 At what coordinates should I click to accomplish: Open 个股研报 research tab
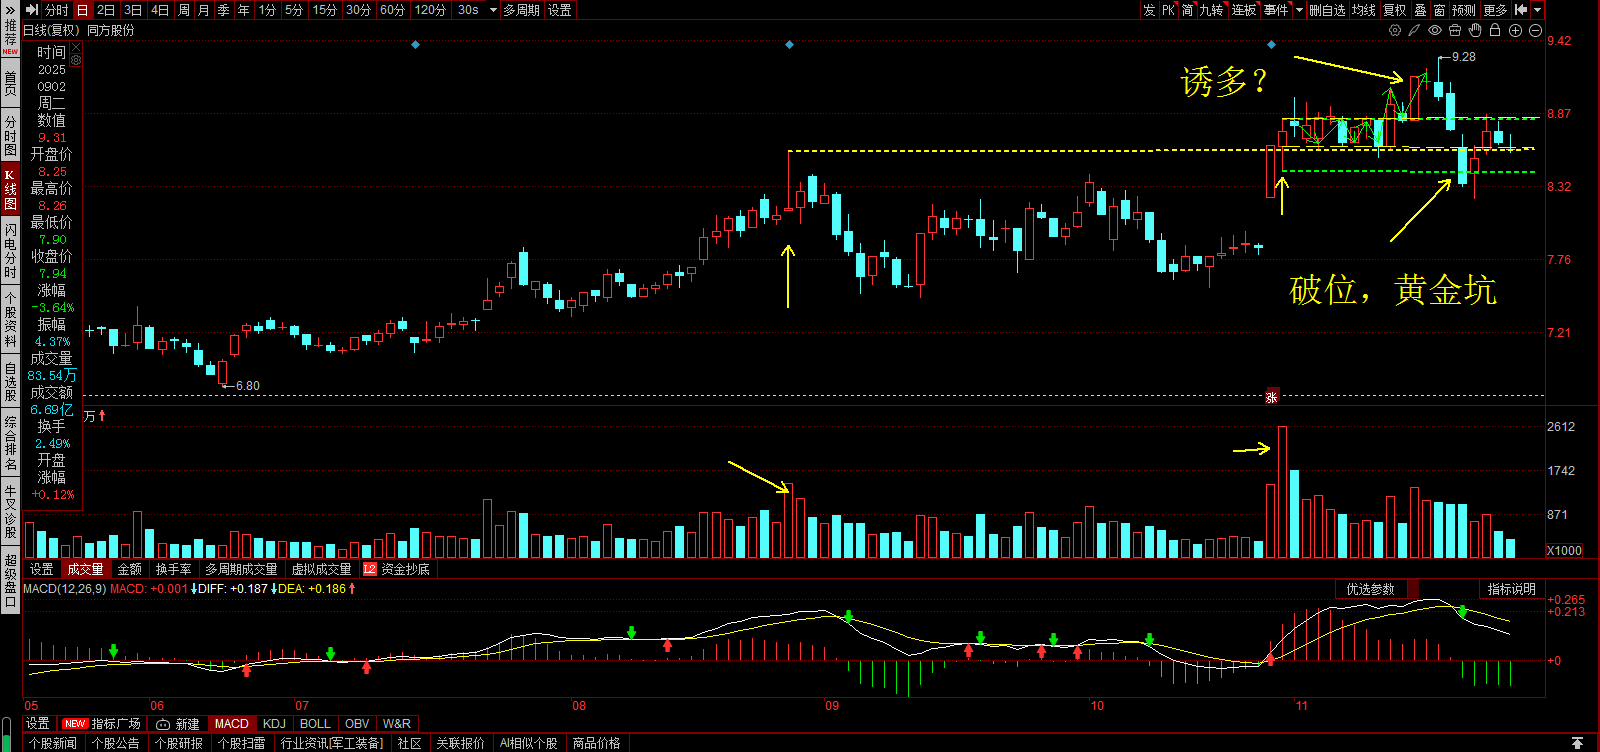tap(179, 743)
